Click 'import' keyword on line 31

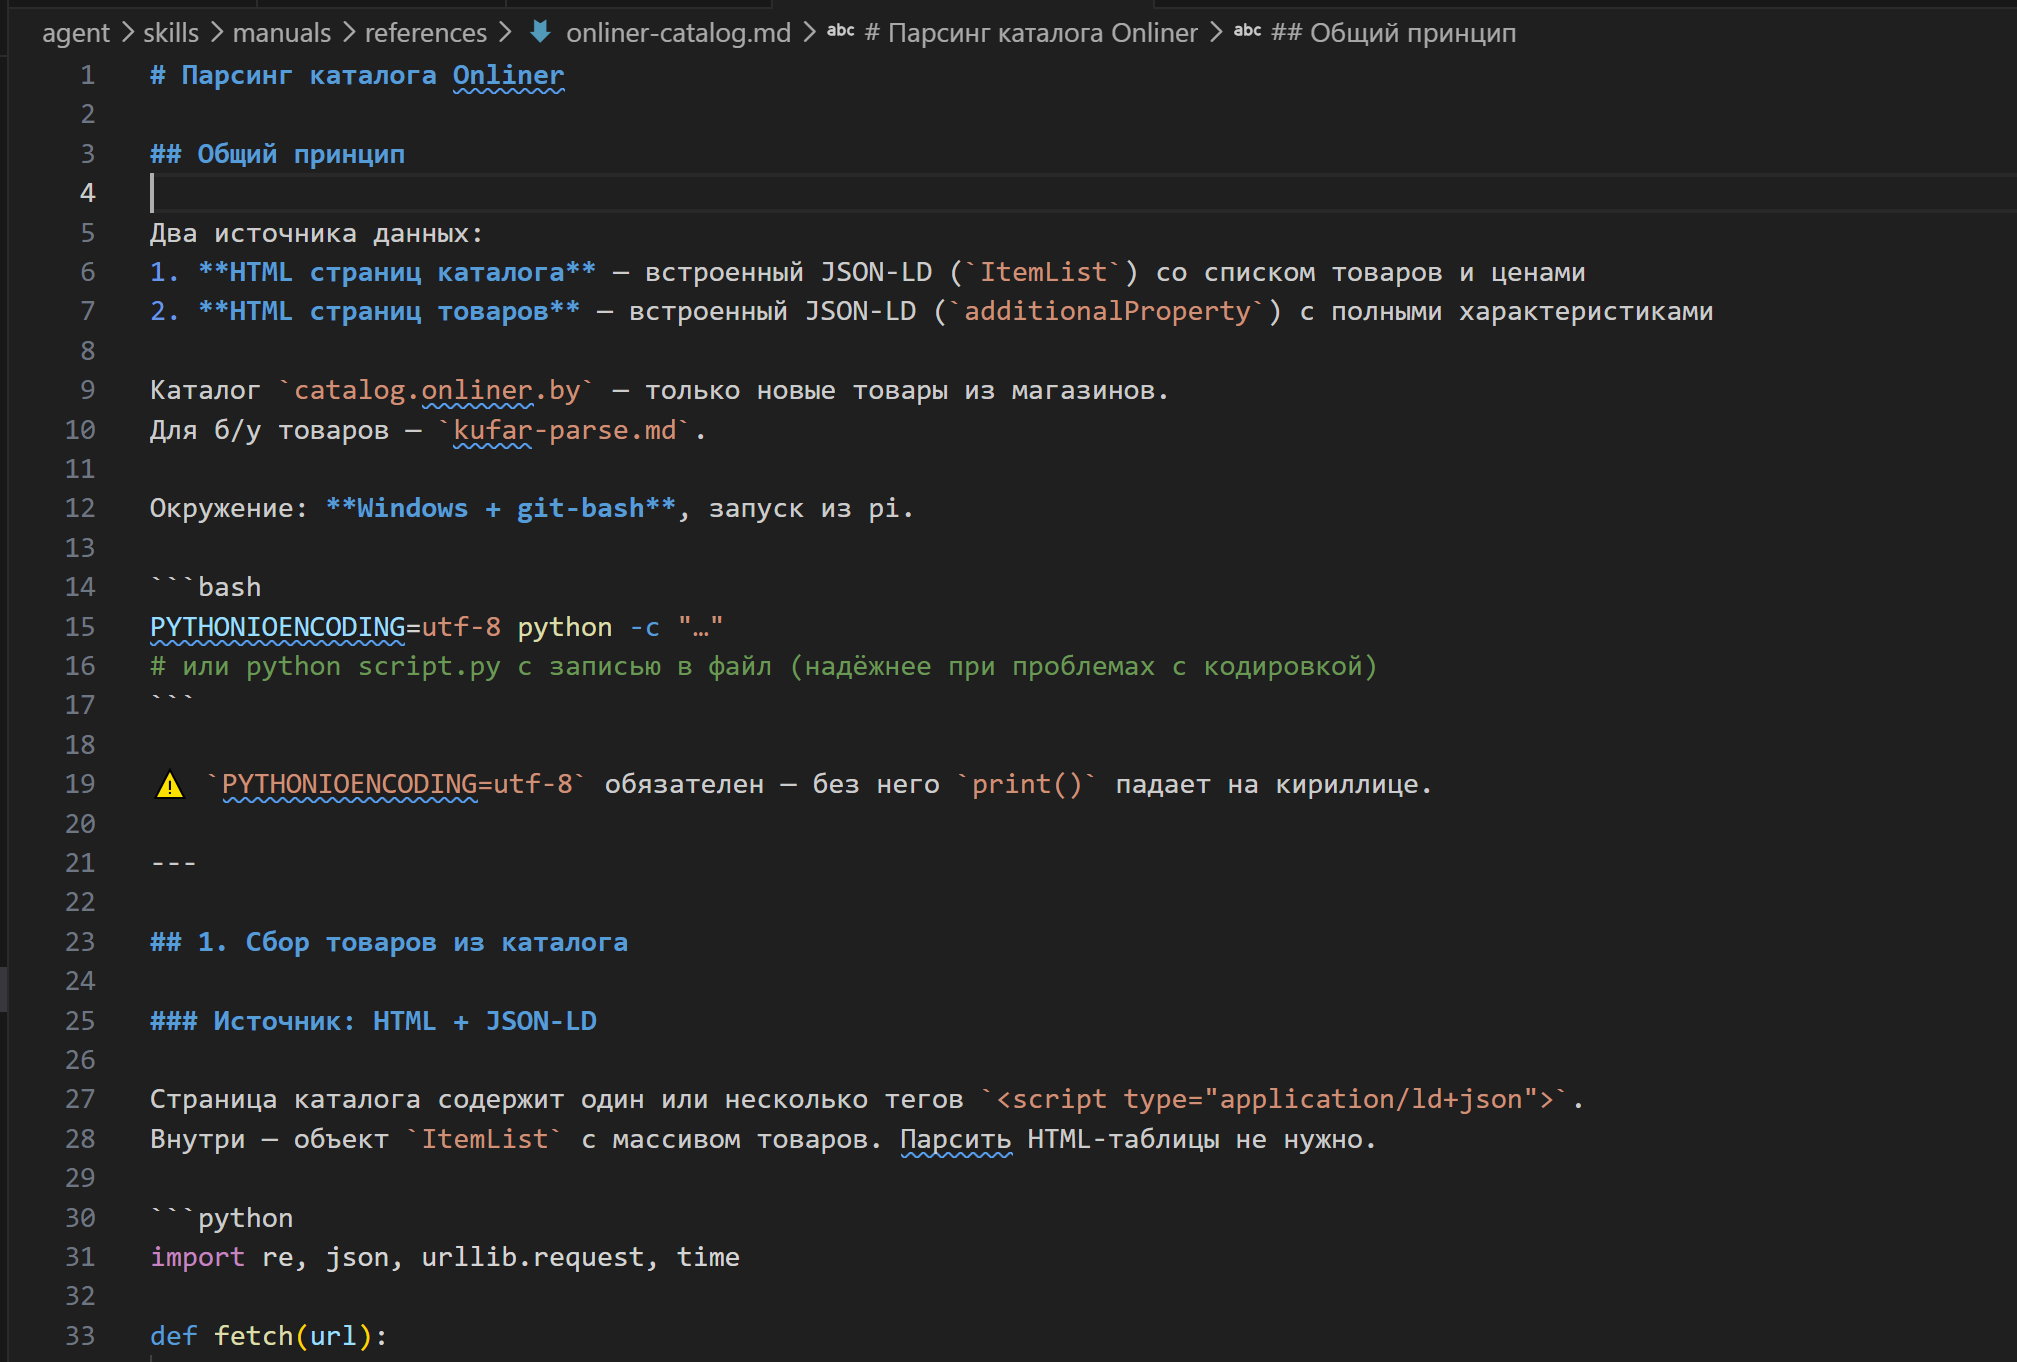click(x=198, y=1258)
